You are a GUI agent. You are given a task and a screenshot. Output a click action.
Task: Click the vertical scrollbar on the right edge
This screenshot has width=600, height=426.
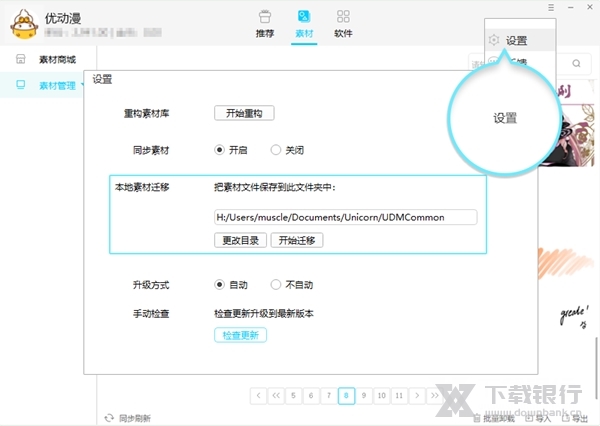[x=596, y=367]
